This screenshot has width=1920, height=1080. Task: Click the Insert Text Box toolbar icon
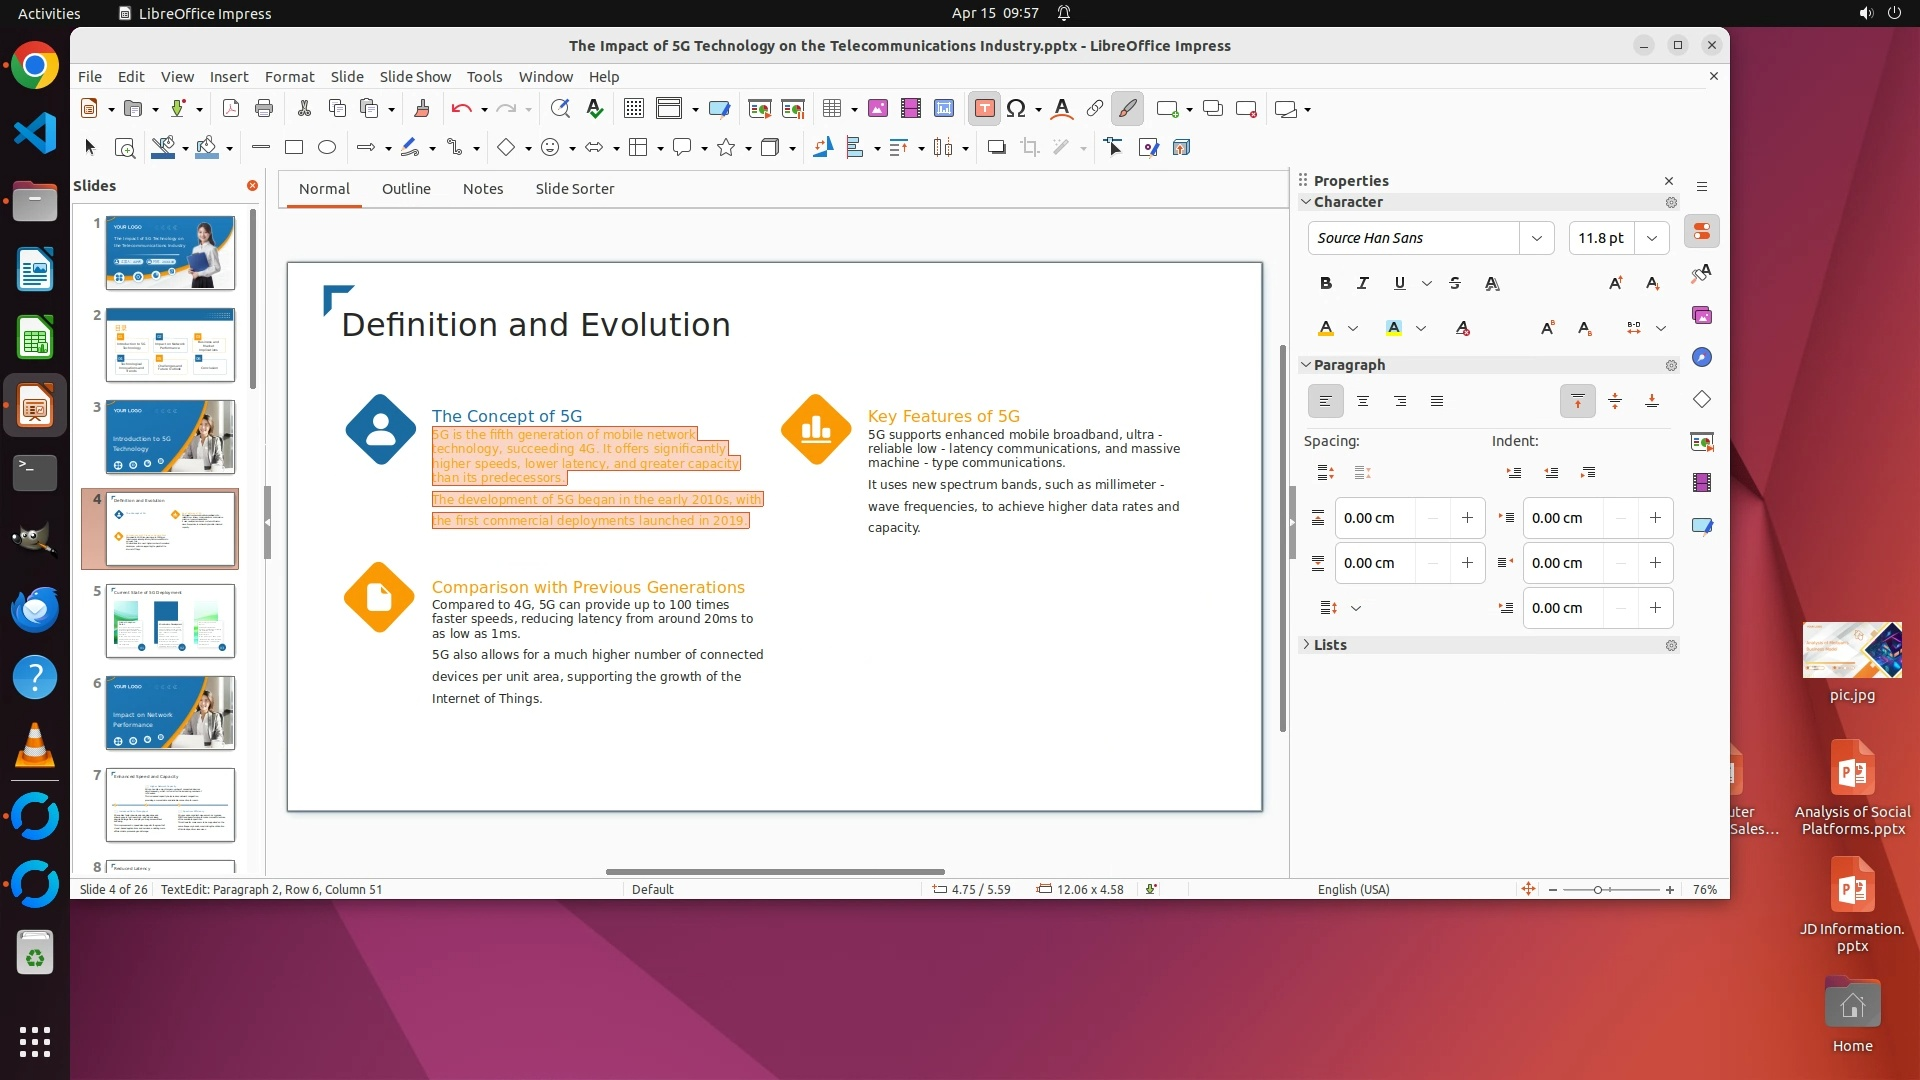coord(984,109)
